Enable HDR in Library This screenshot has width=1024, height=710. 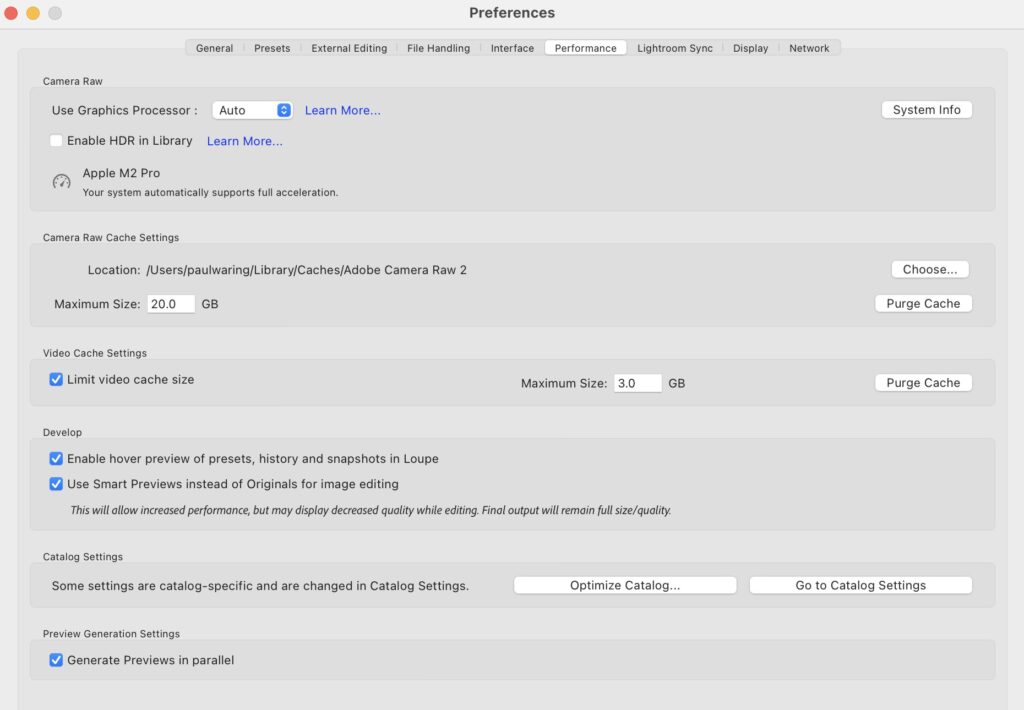[x=56, y=141]
